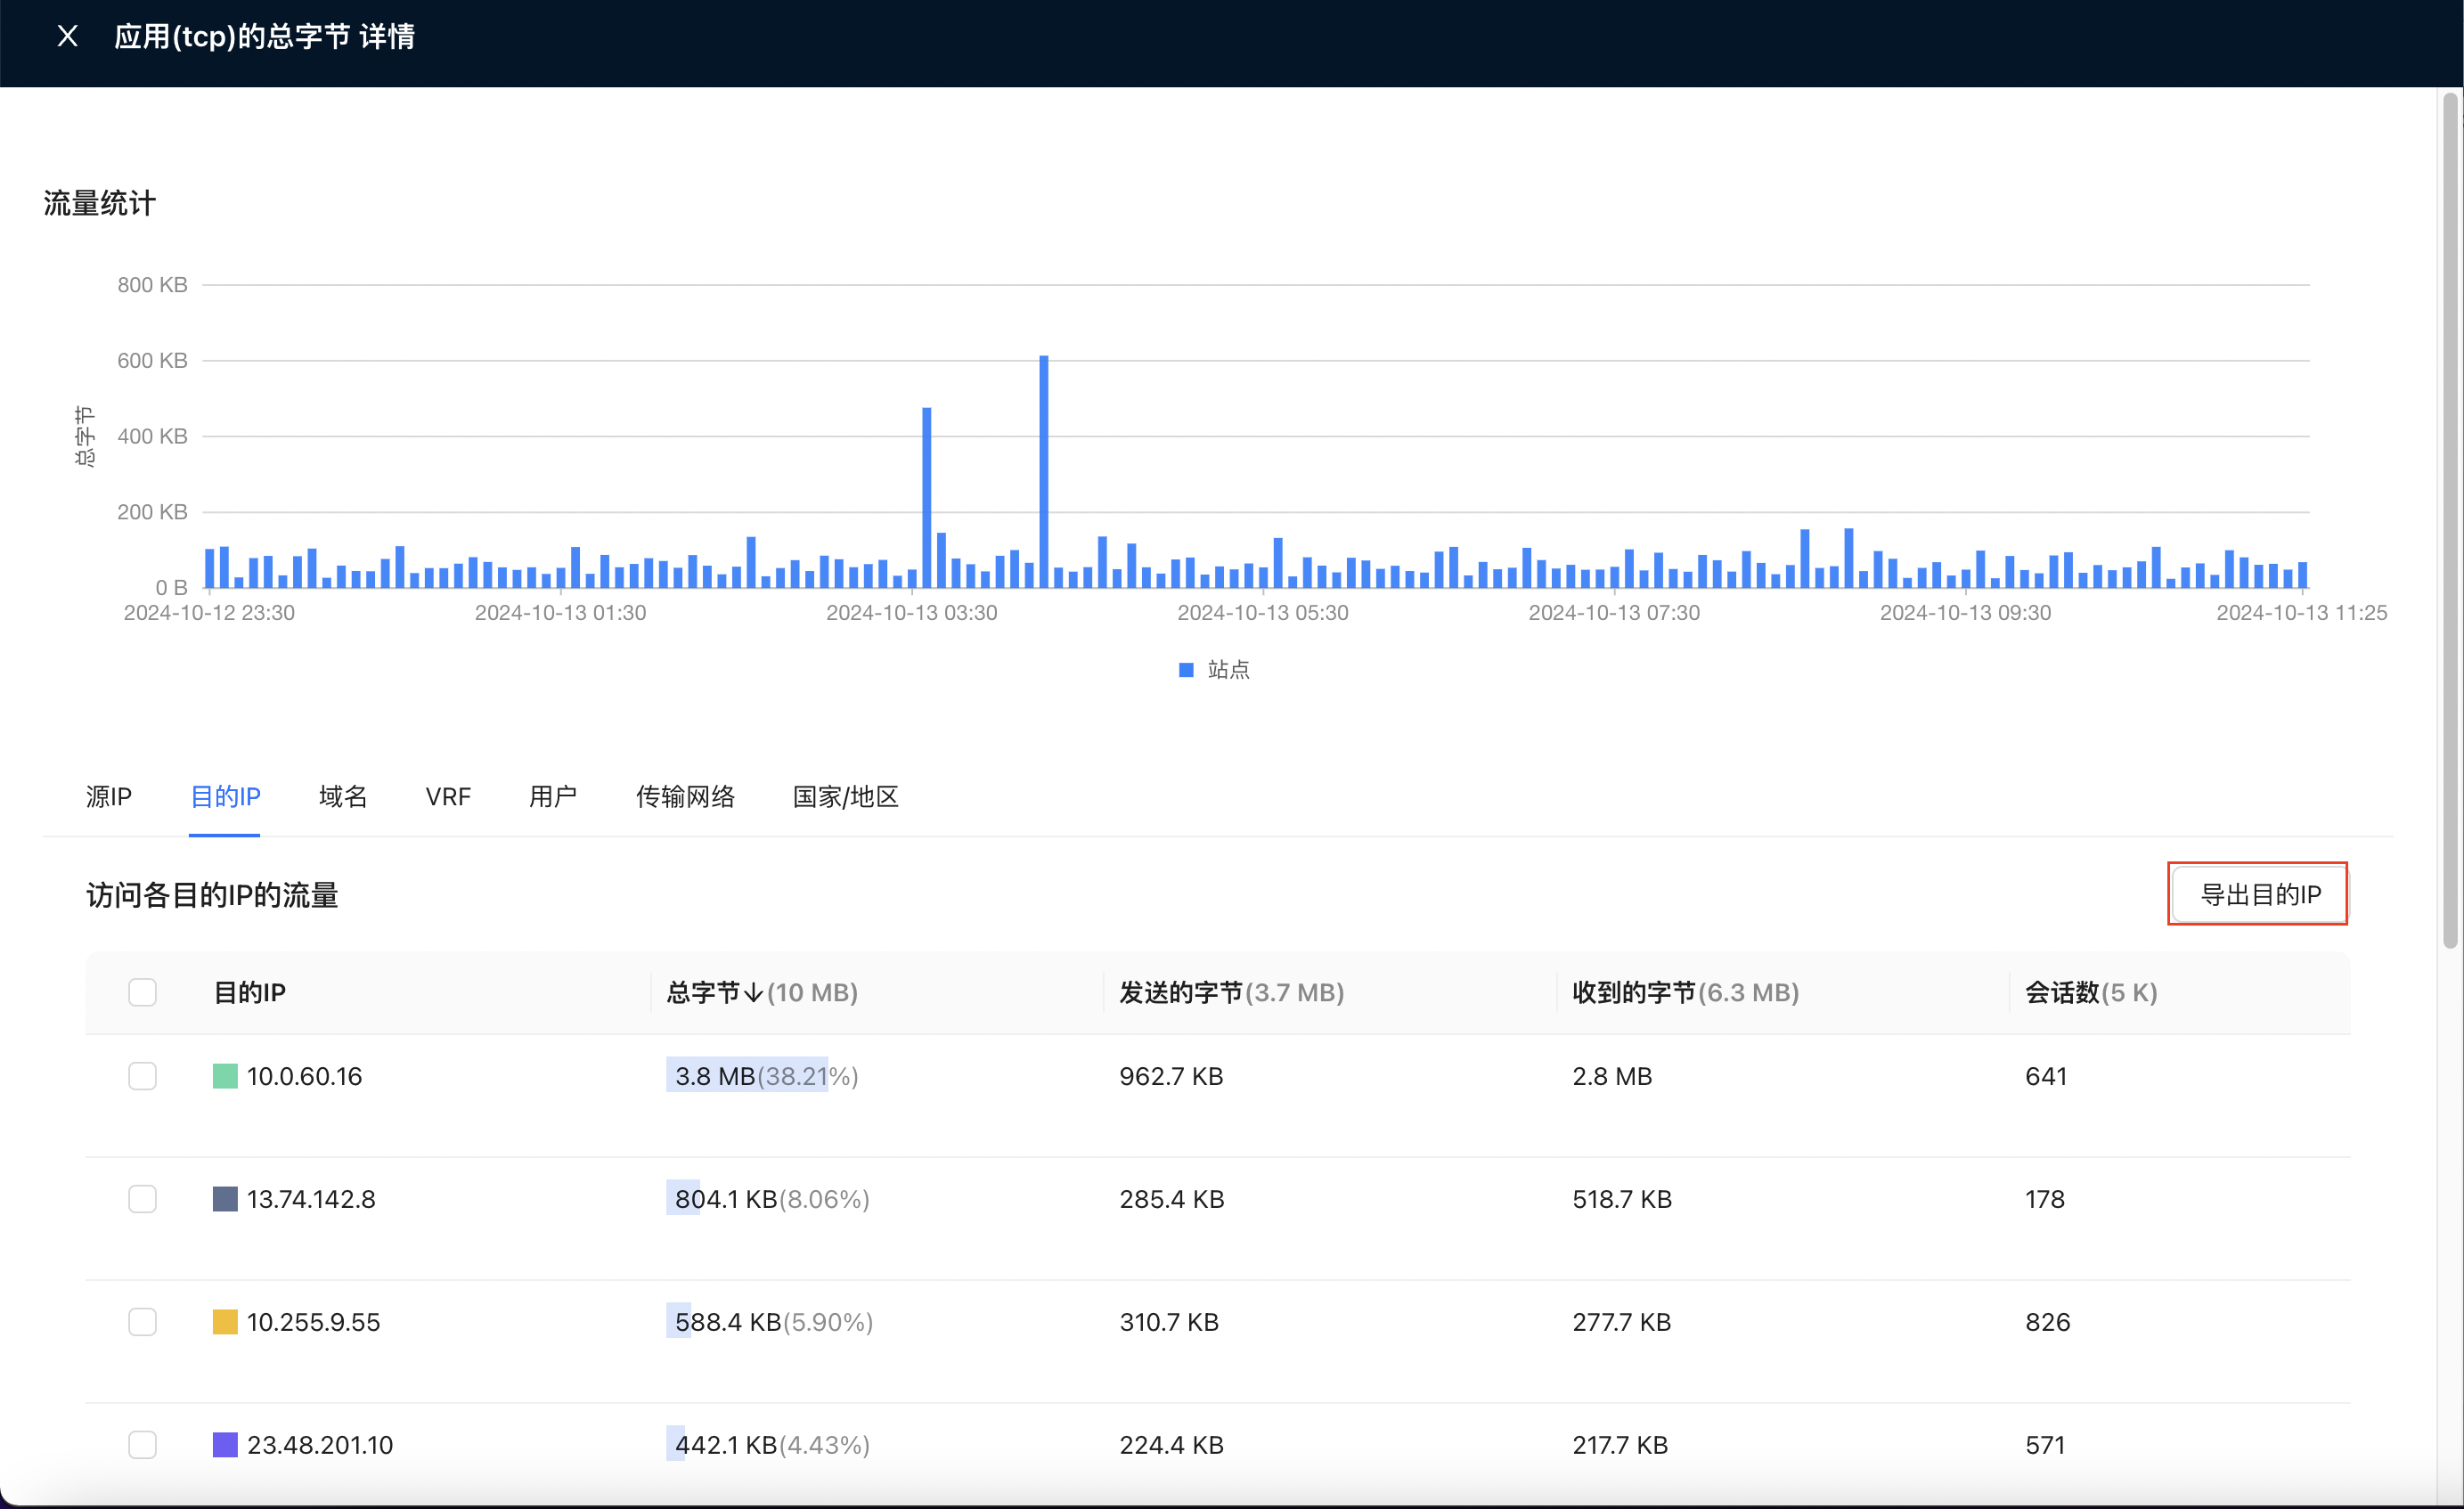Click IP address 10.255.9.55
Image resolution: width=2464 pixels, height=1509 pixels.
(x=313, y=1322)
